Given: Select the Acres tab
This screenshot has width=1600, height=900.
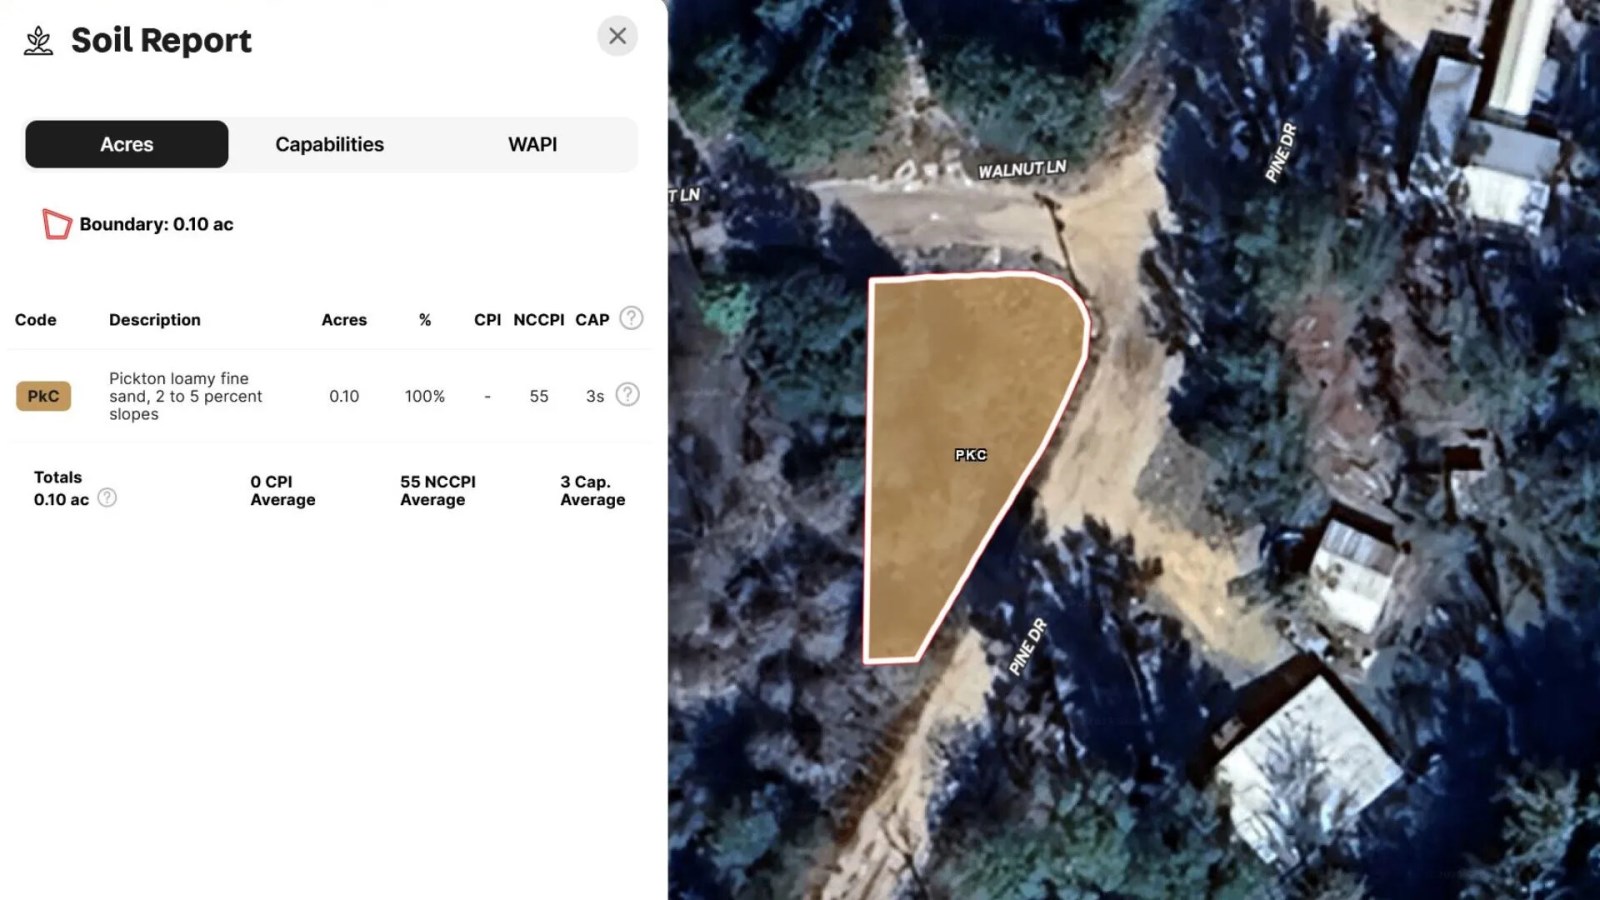Looking at the screenshot, I should [x=127, y=144].
